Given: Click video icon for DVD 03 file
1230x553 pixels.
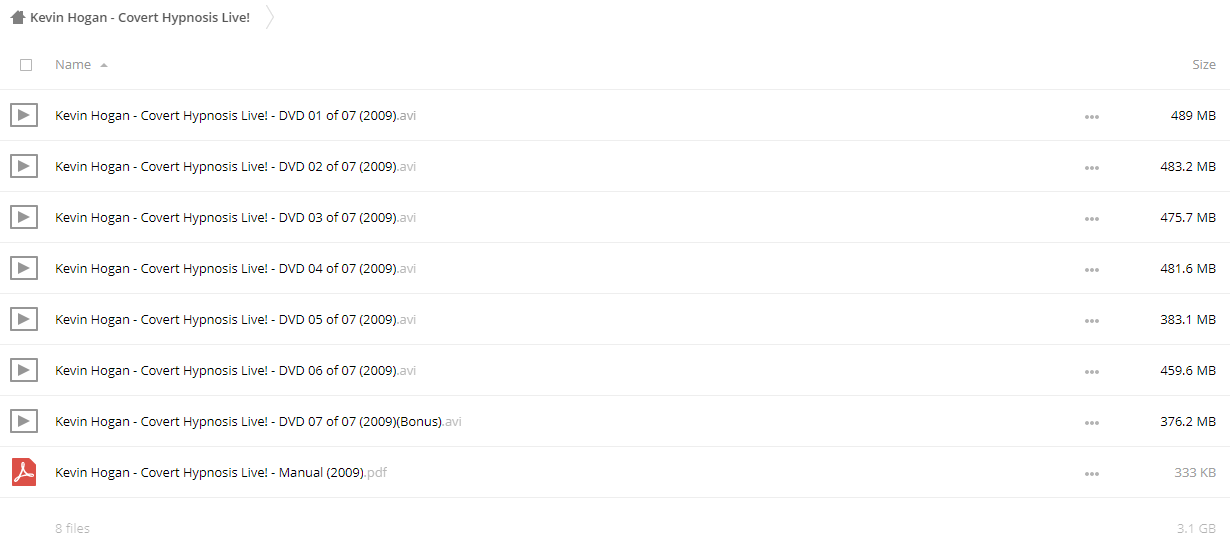Looking at the screenshot, I should click(x=24, y=217).
